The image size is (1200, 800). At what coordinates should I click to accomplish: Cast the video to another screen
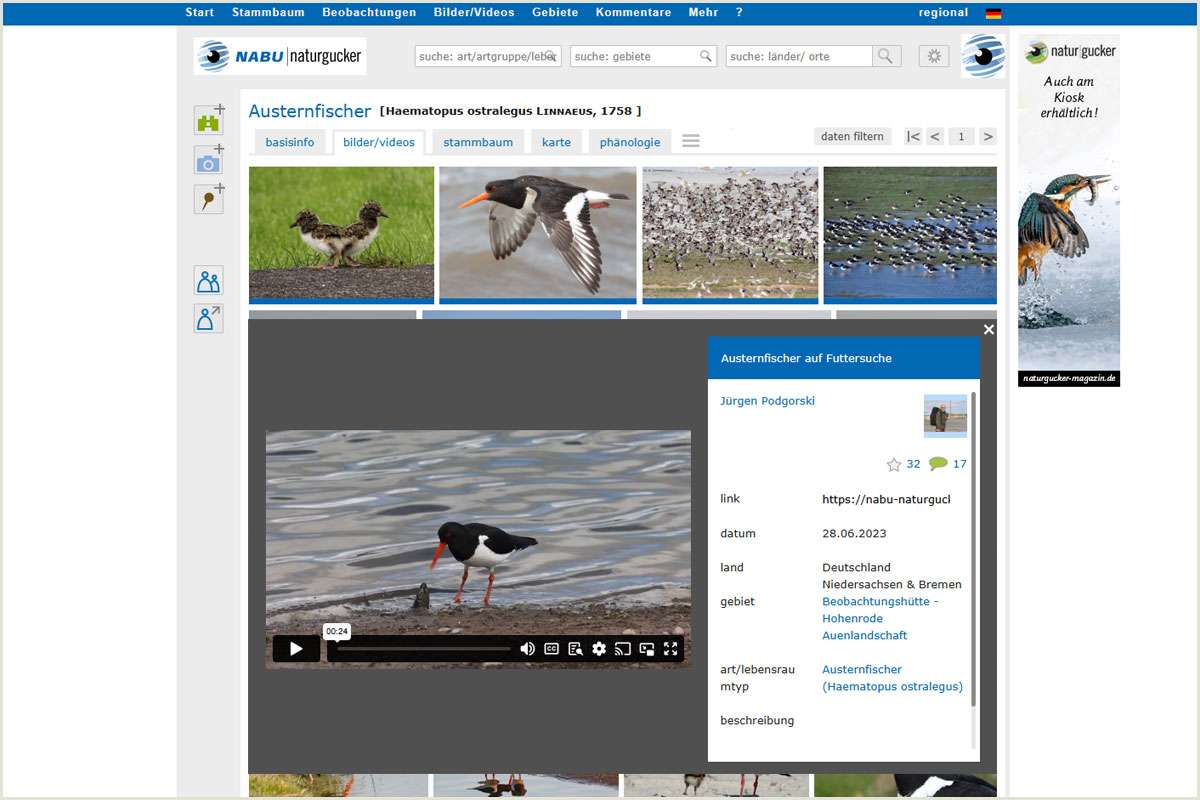coord(622,648)
